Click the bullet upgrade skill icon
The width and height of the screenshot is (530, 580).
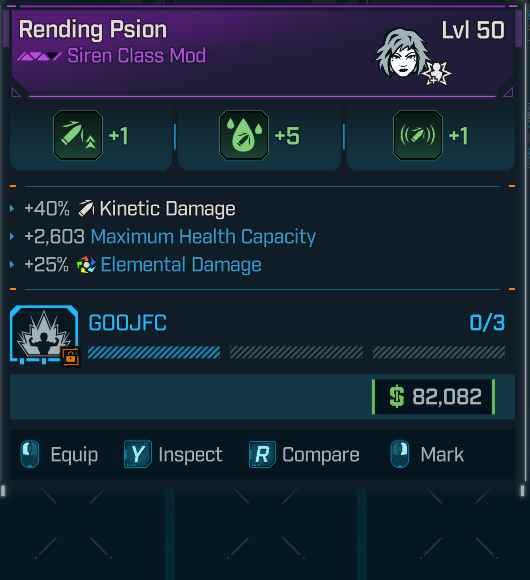pos(78,135)
